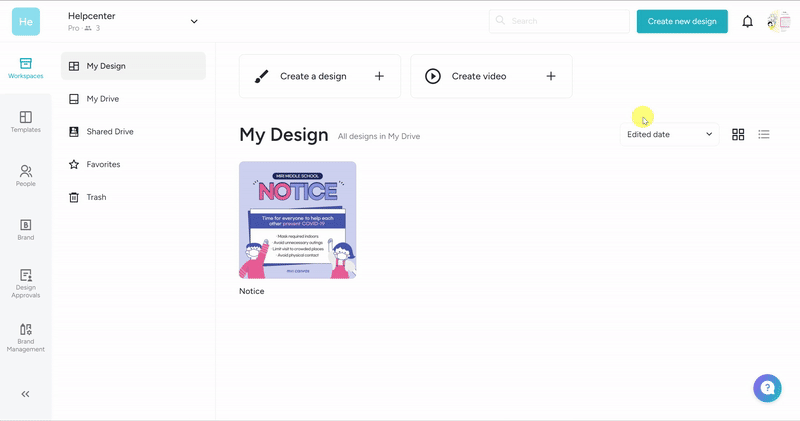Open Shared Drive from the navigation
The image size is (800, 421).
coord(109,132)
